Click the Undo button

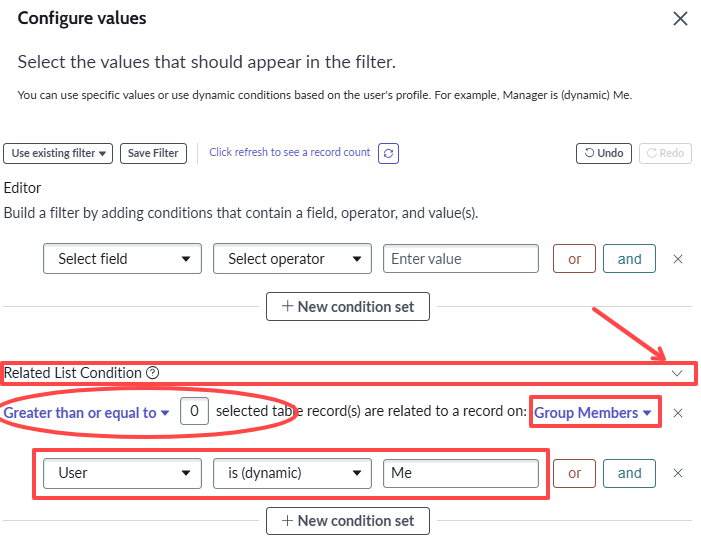(604, 153)
